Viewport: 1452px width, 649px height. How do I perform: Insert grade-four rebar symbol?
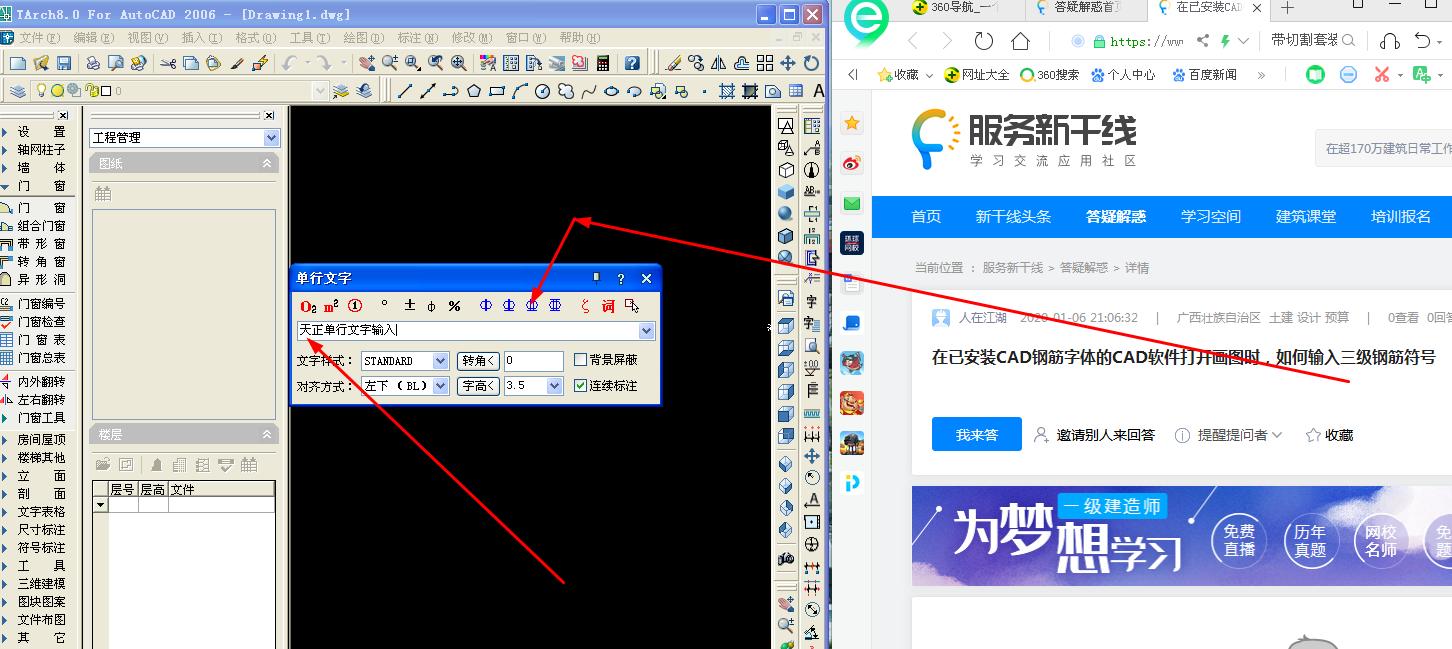click(x=555, y=305)
